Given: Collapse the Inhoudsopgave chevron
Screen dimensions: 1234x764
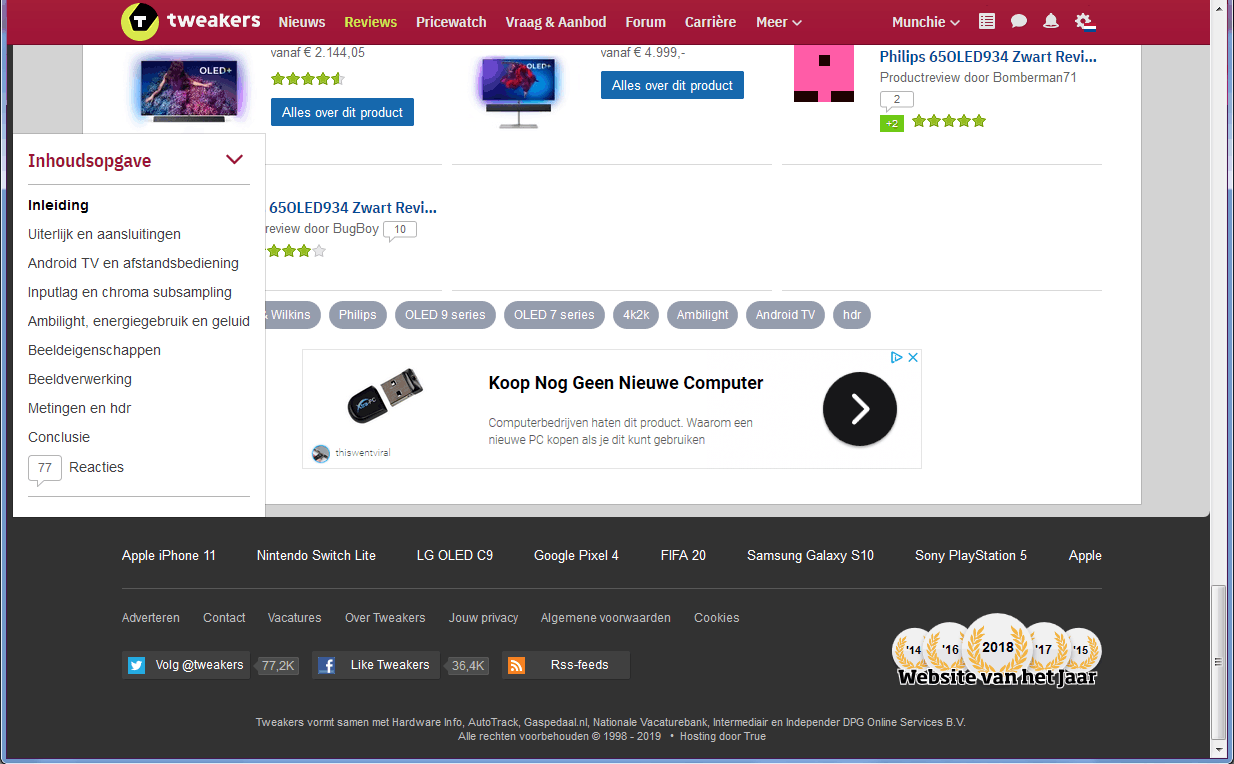Looking at the screenshot, I should (x=235, y=160).
